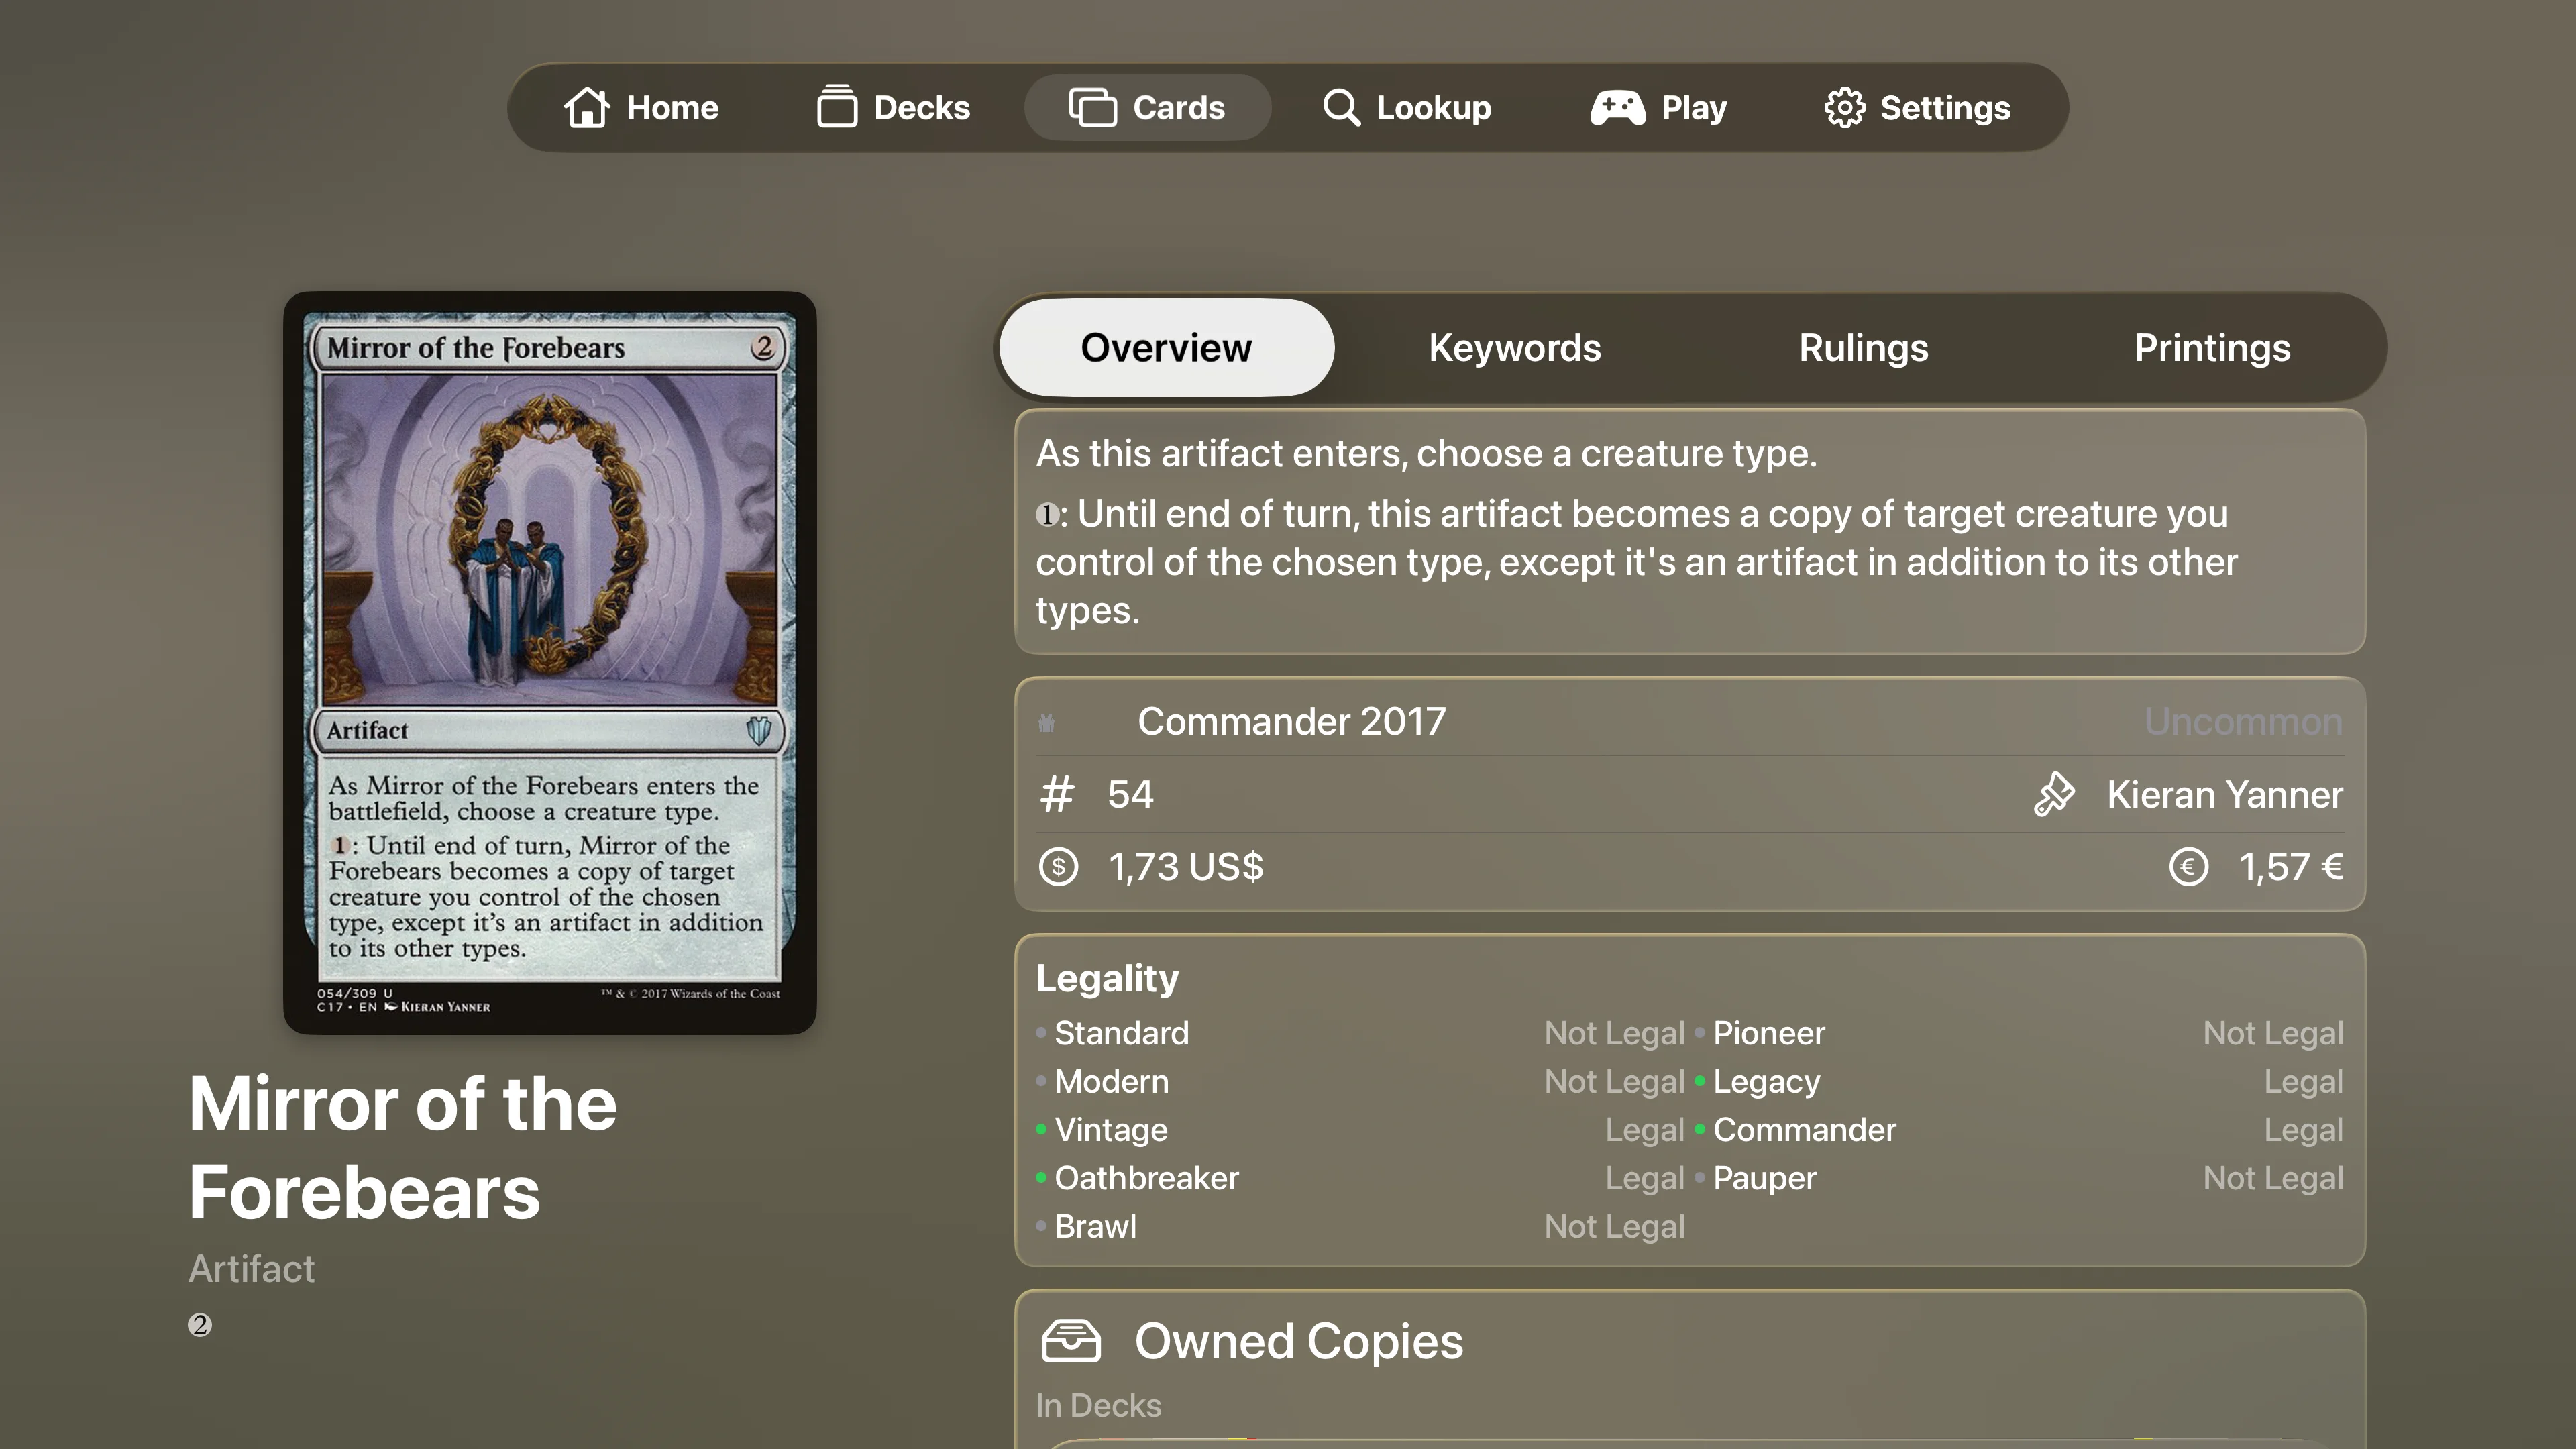Select the Lookup magnifying glass icon
This screenshot has width=2576, height=1449.
(1340, 107)
